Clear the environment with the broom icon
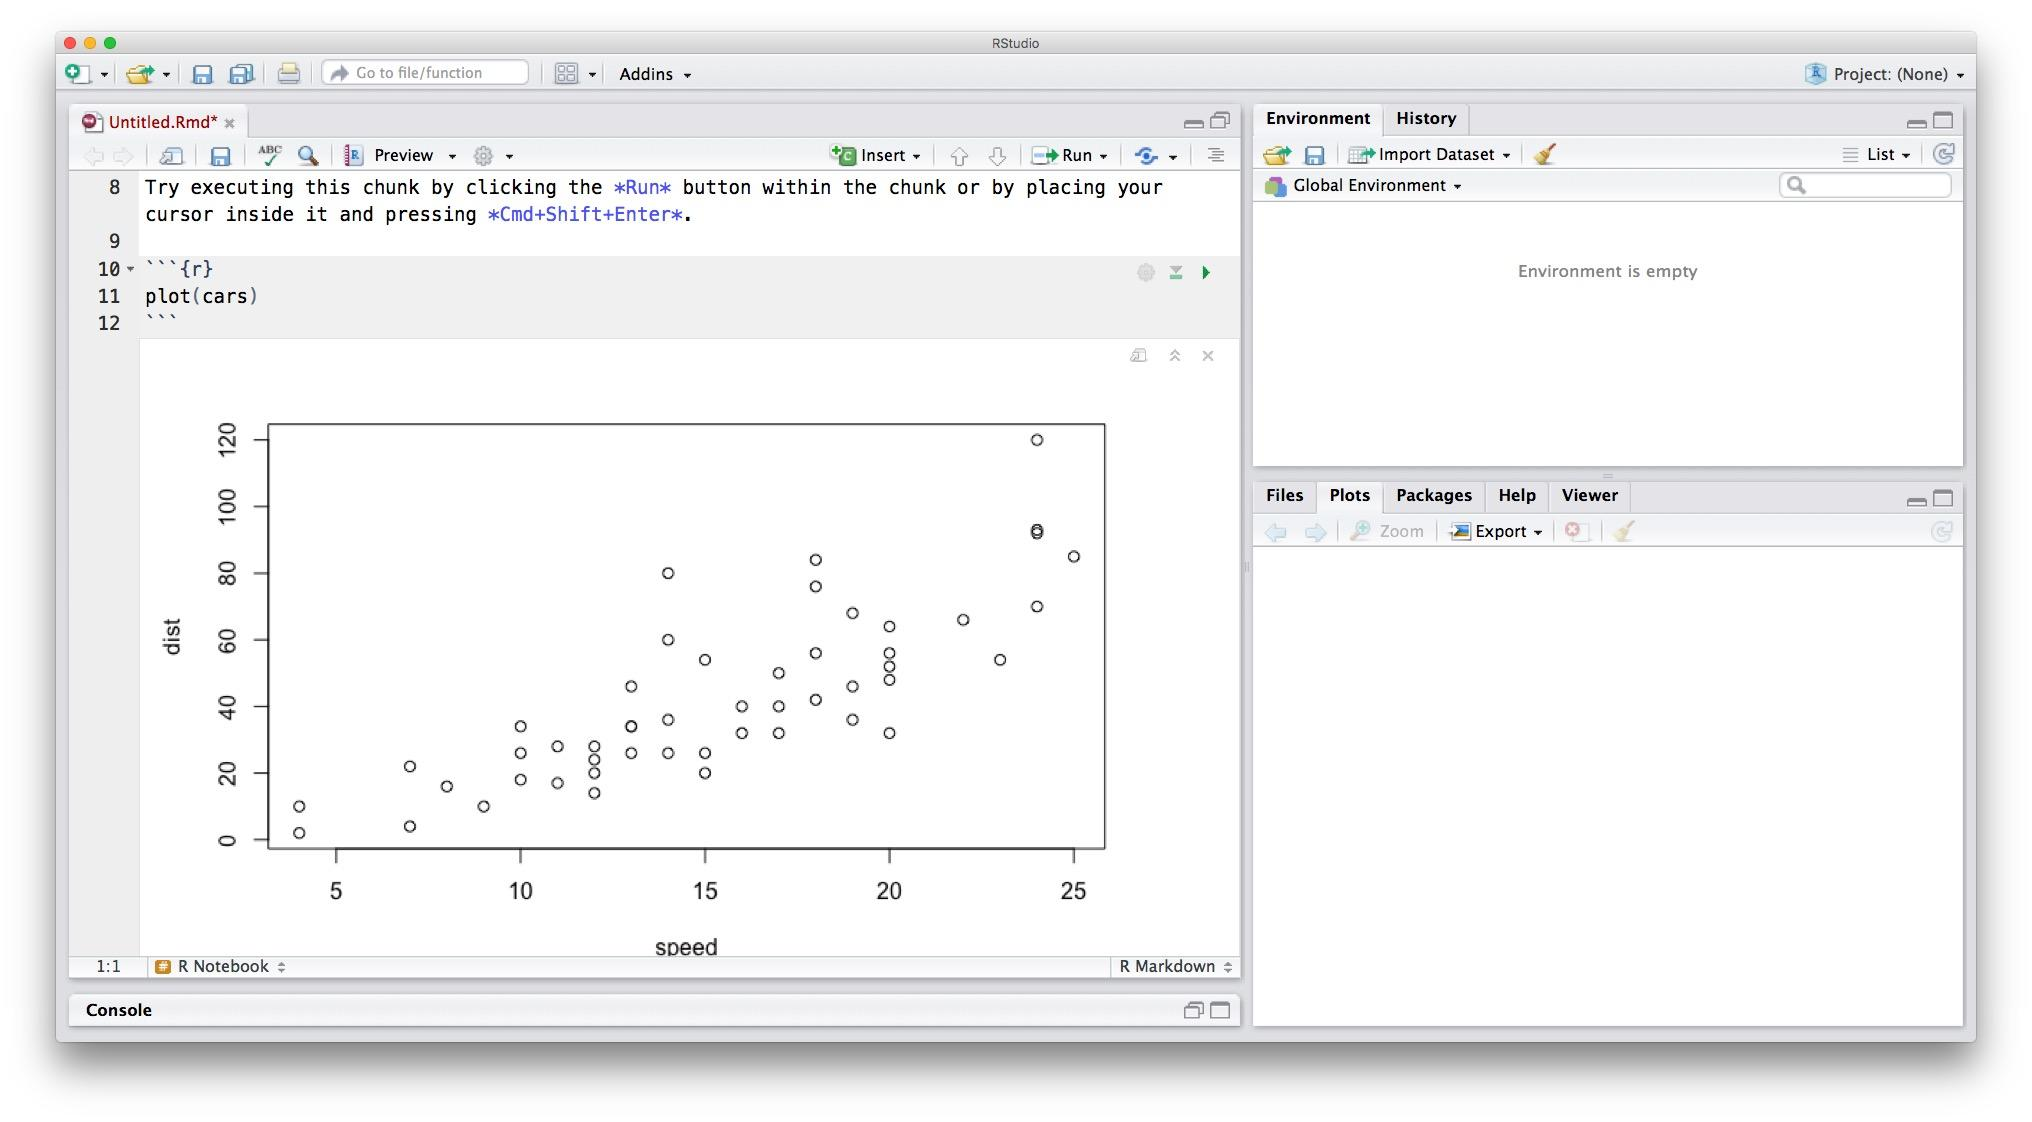This screenshot has height=1122, width=2032. [x=1545, y=154]
